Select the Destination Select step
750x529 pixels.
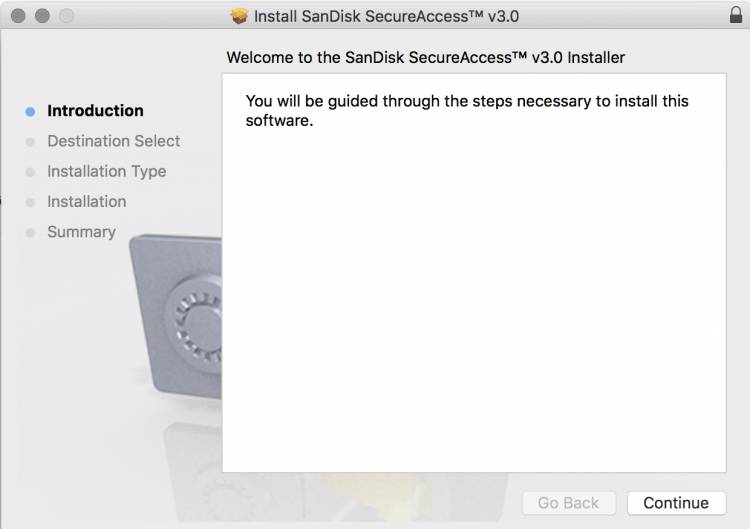click(113, 141)
